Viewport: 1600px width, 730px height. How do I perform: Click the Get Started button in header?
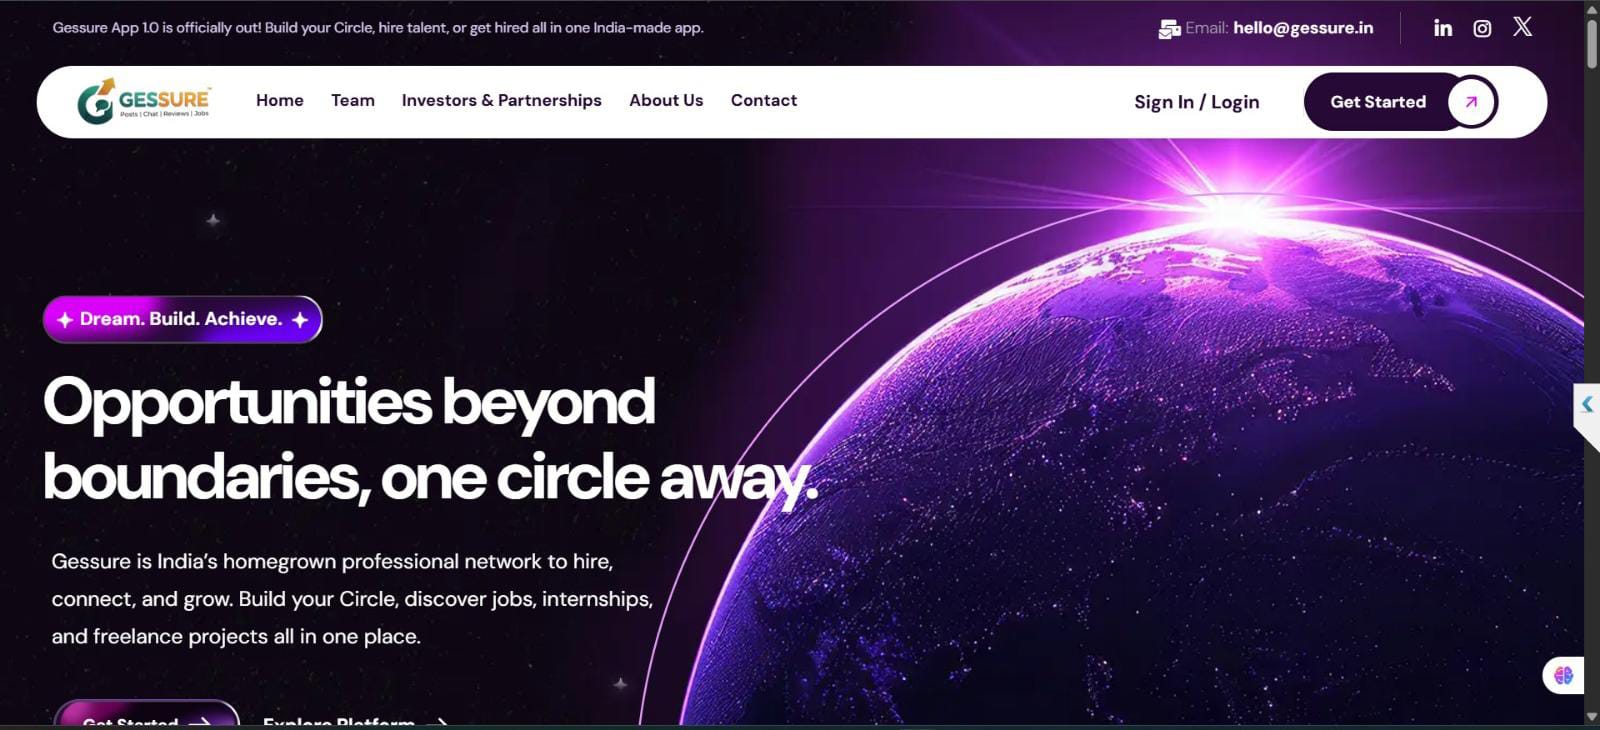pyautogui.click(x=1400, y=101)
